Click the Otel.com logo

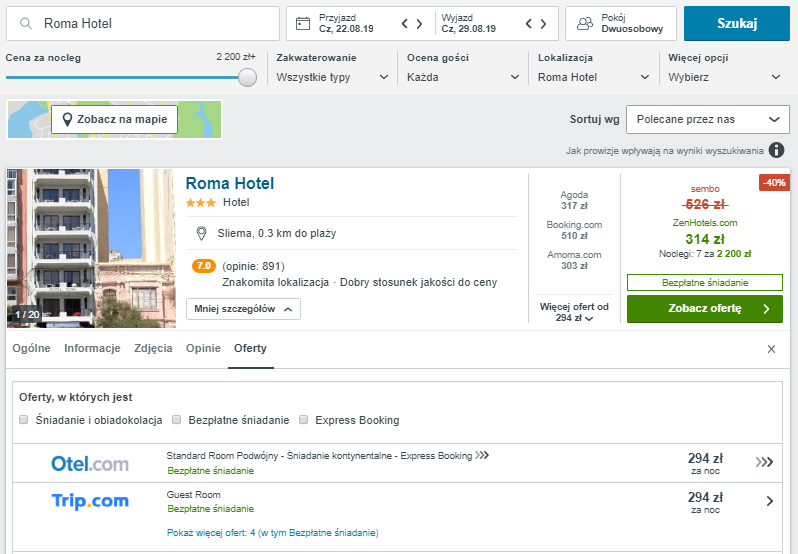pos(90,464)
